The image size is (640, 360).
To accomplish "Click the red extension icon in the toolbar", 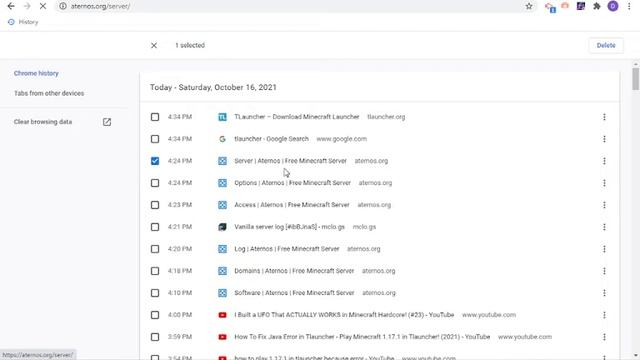I will coord(565,6).
